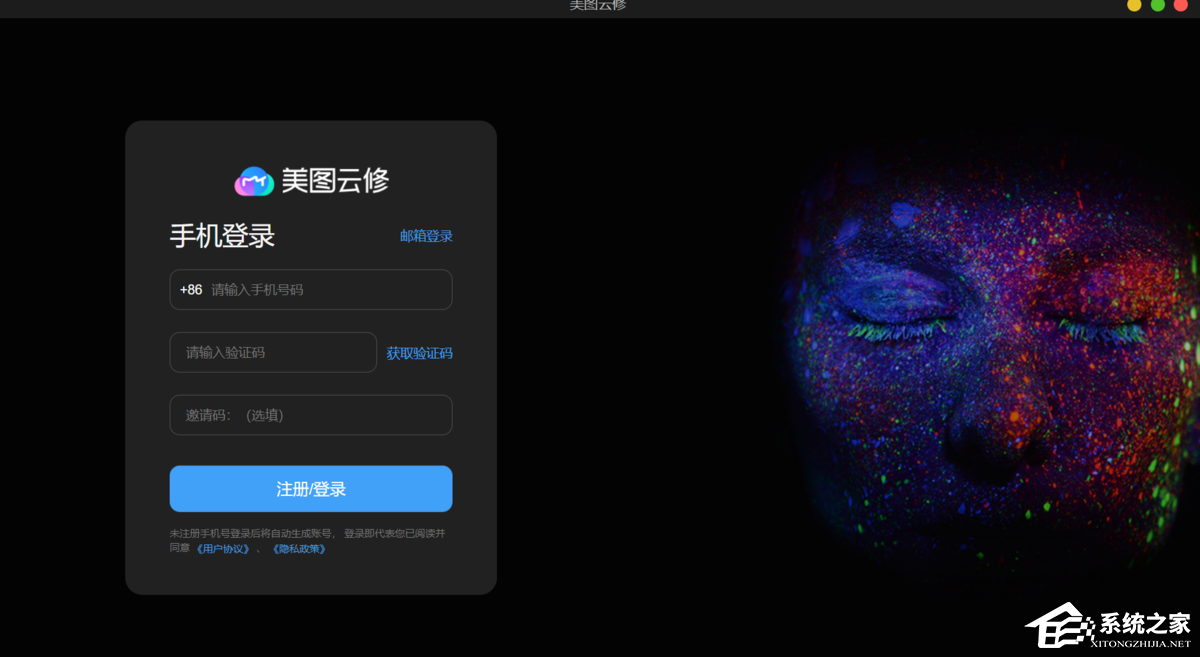Click the verification code entry box
The height and width of the screenshot is (657, 1200).
[x=272, y=352]
